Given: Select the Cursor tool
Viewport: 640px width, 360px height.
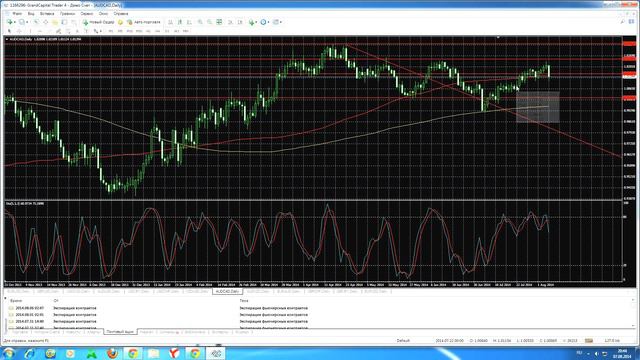Looking at the screenshot, I should 9,31.
